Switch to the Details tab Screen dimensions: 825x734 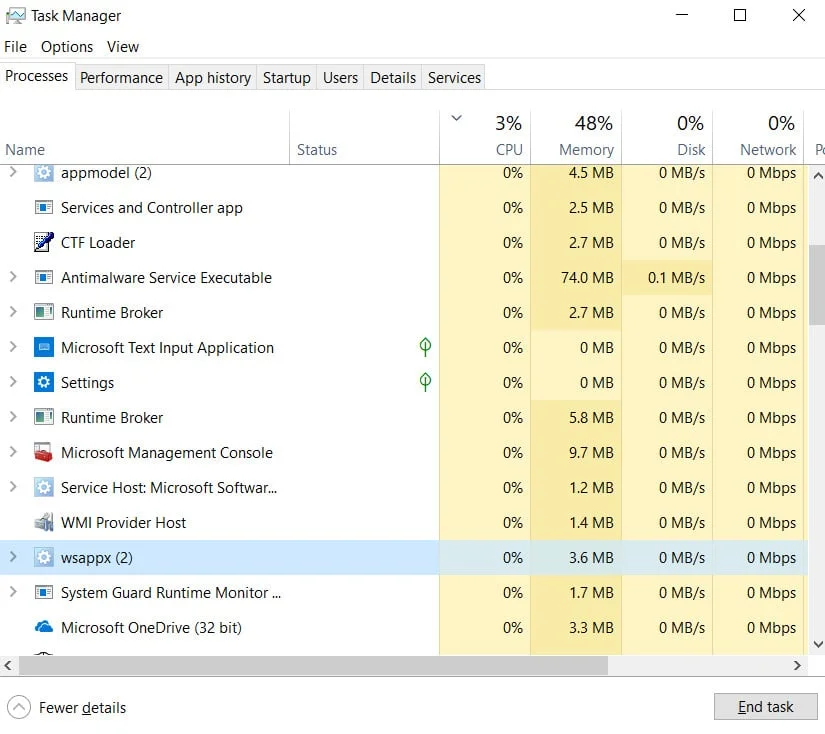(393, 78)
